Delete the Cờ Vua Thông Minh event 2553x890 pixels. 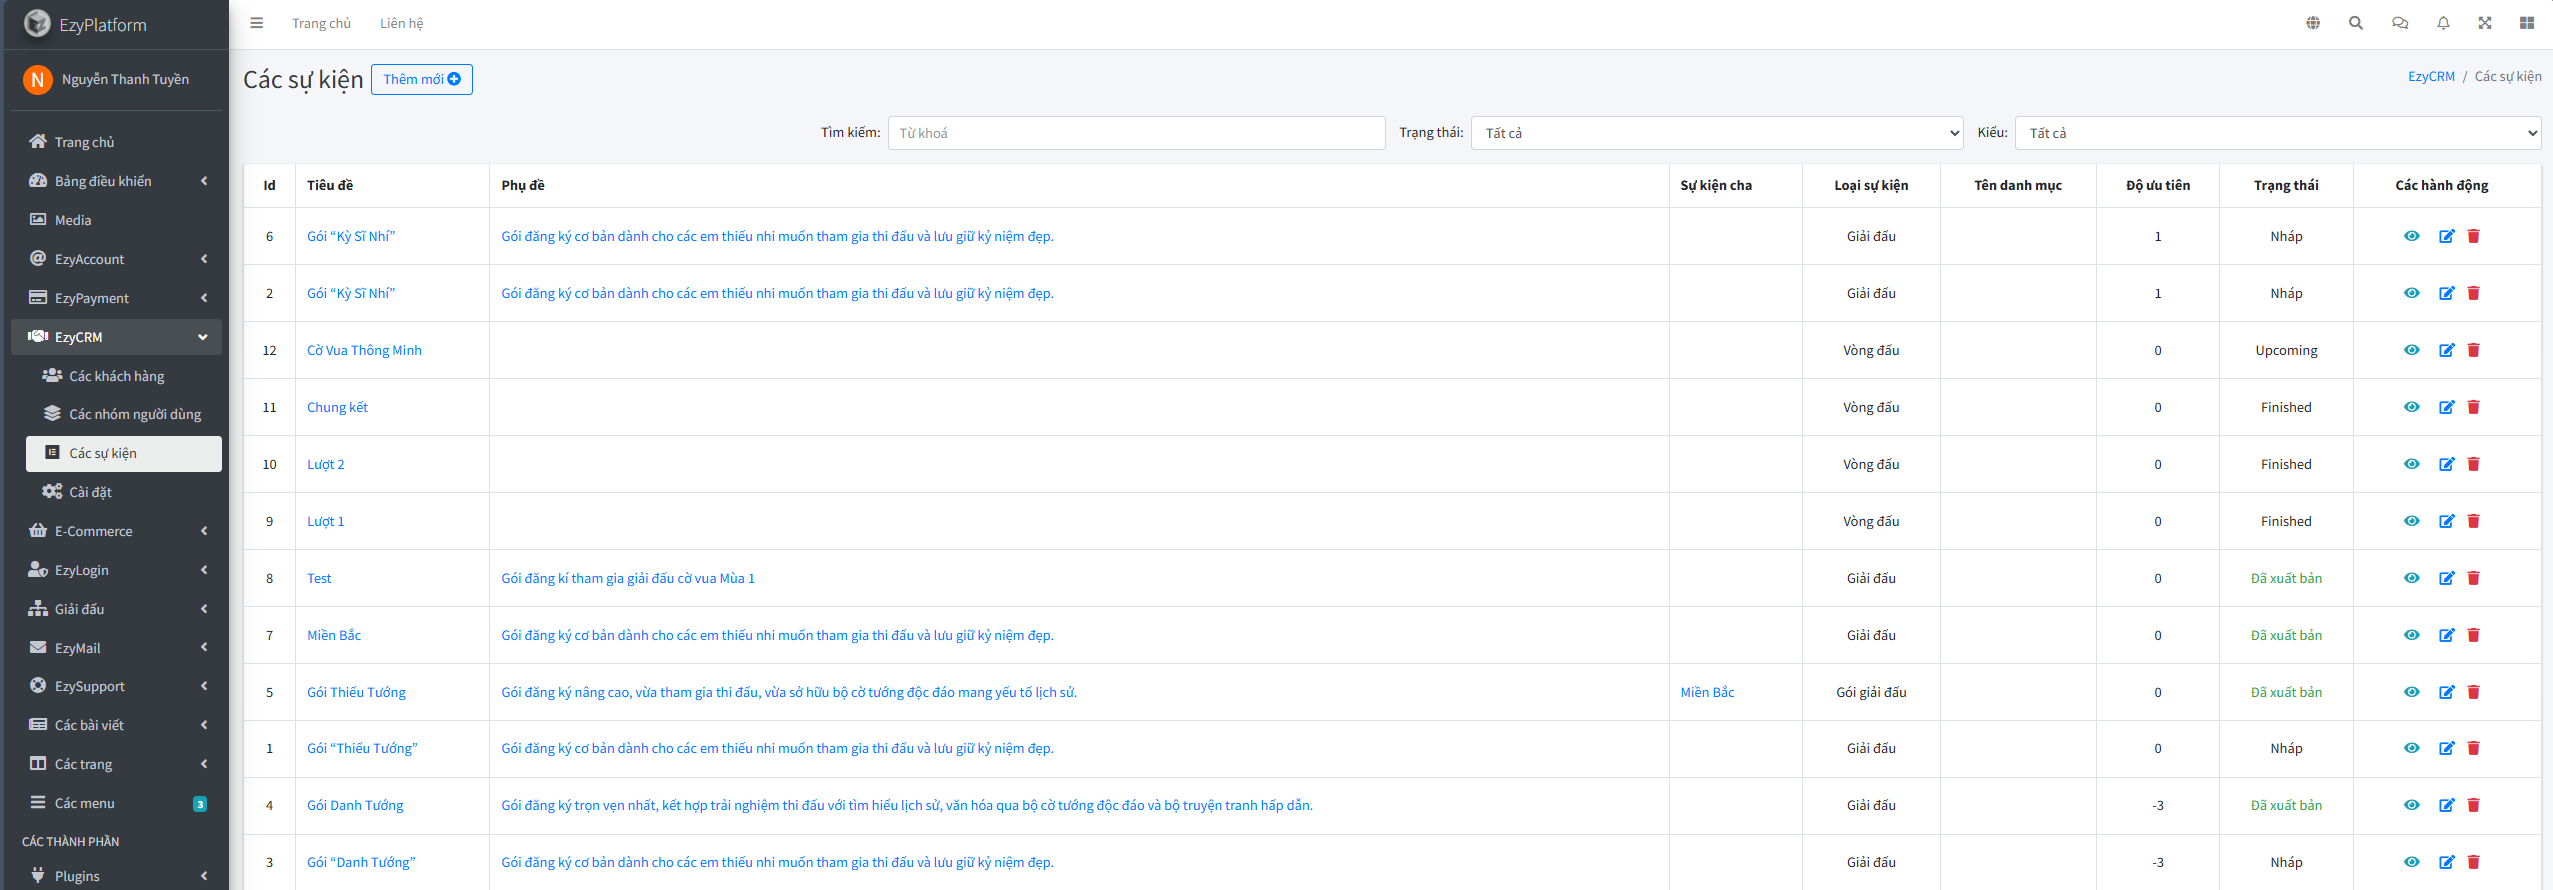[2474, 350]
